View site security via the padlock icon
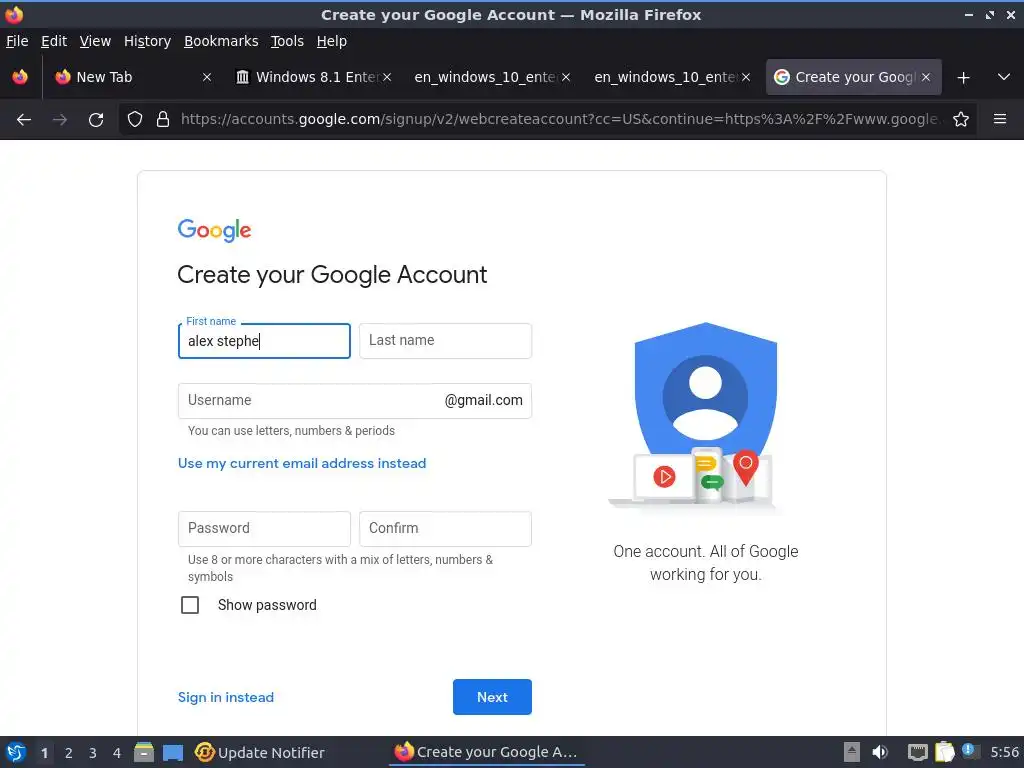Image resolution: width=1024 pixels, height=768 pixels. (163, 119)
